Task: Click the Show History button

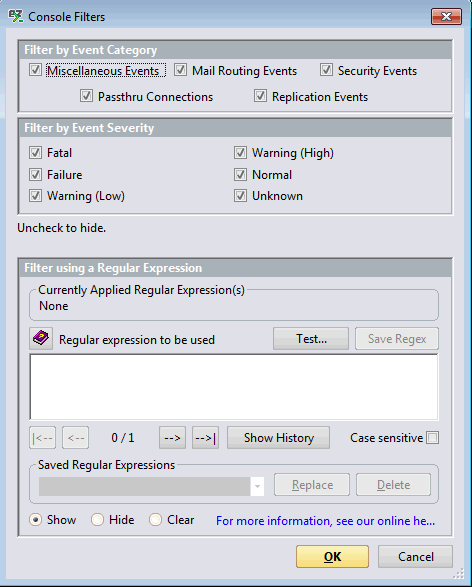Action: (x=278, y=438)
